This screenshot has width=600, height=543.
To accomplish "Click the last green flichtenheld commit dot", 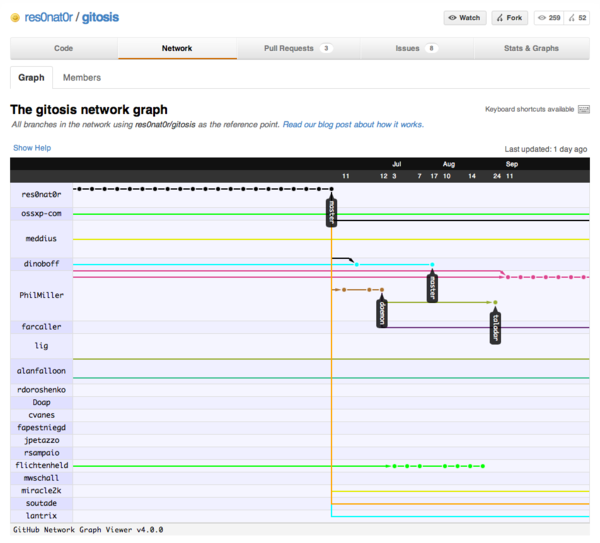I will (x=483, y=466).
